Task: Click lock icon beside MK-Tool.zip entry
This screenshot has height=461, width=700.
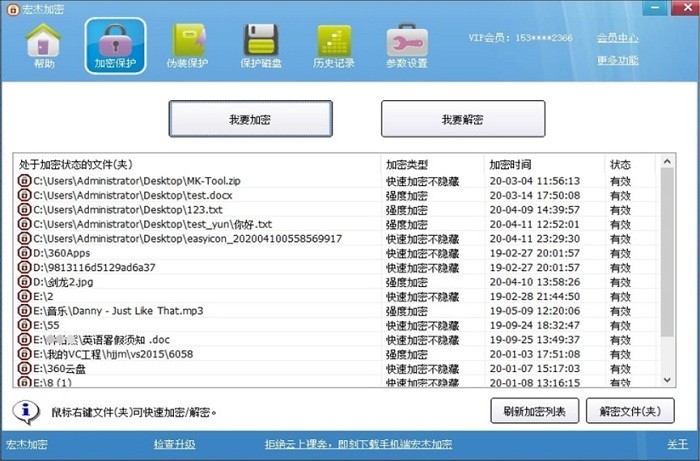Action: point(25,181)
